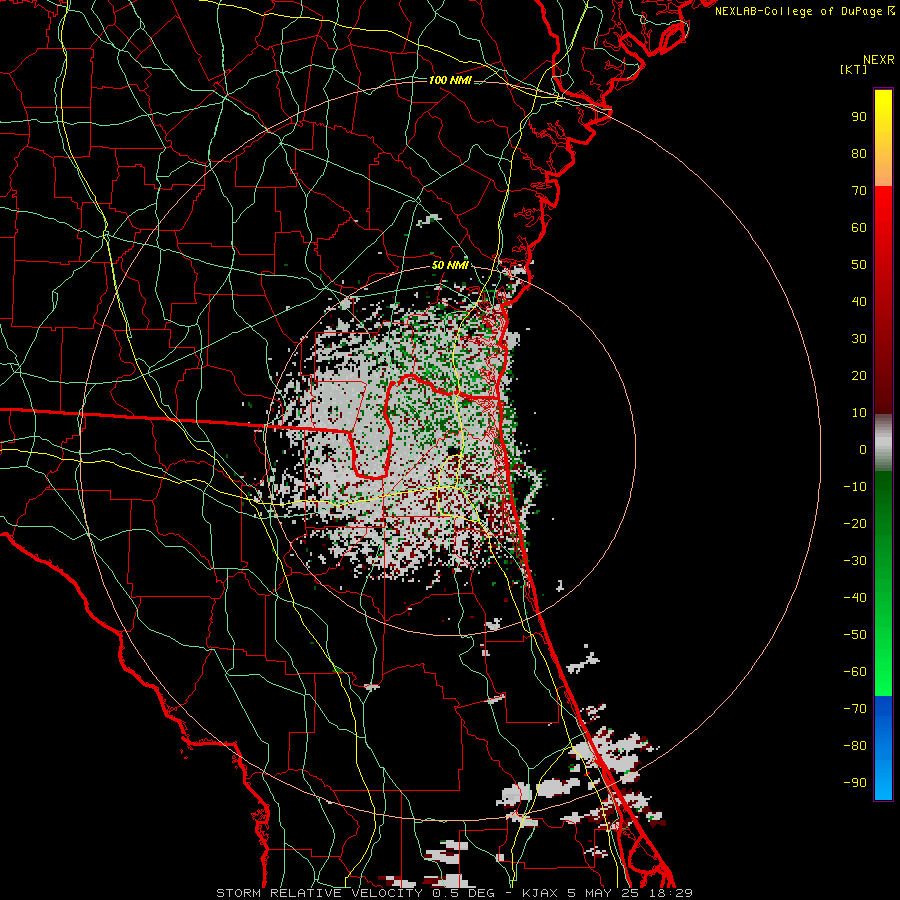
Task: Click the 50 NMI range ring label
Action: click(x=450, y=265)
